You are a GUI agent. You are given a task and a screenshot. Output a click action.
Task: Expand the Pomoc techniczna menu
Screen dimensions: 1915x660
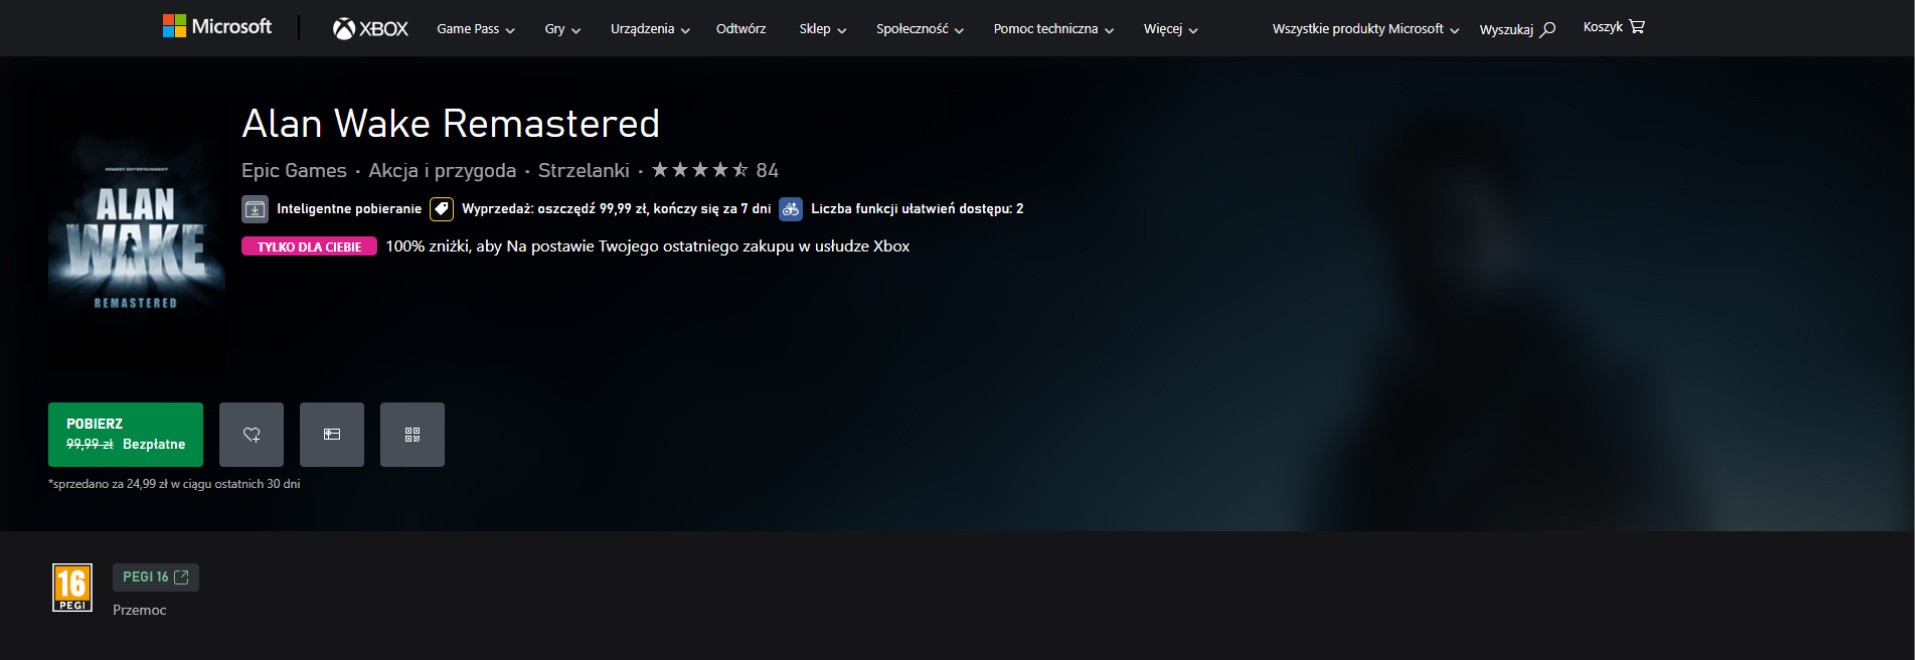pyautogui.click(x=1053, y=29)
